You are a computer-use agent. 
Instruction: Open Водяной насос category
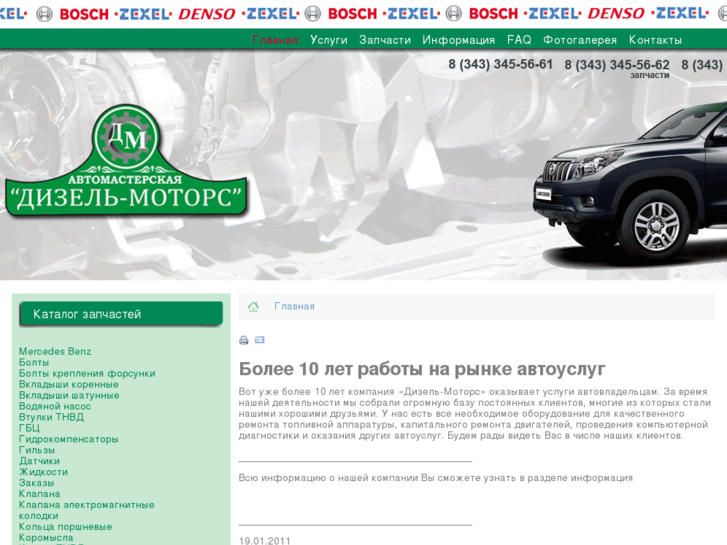point(55,406)
